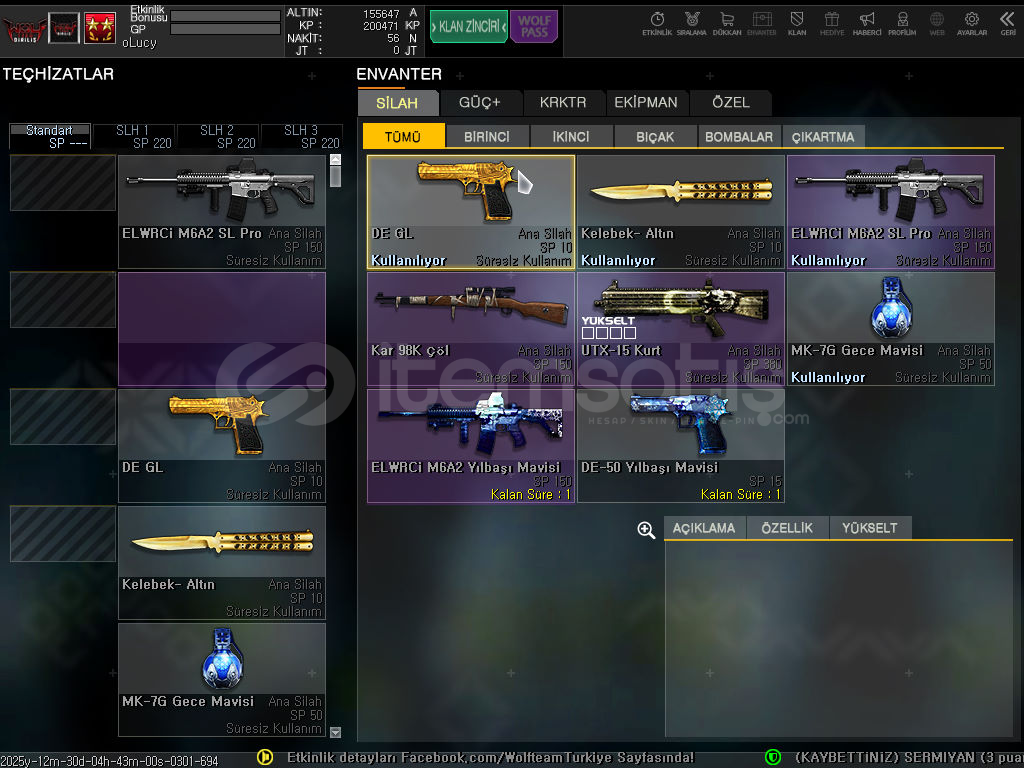Click equipped ELWRCi M6A2 SL Pro in Teçhizatlar
This screenshot has height=768, width=1024.
click(222, 212)
